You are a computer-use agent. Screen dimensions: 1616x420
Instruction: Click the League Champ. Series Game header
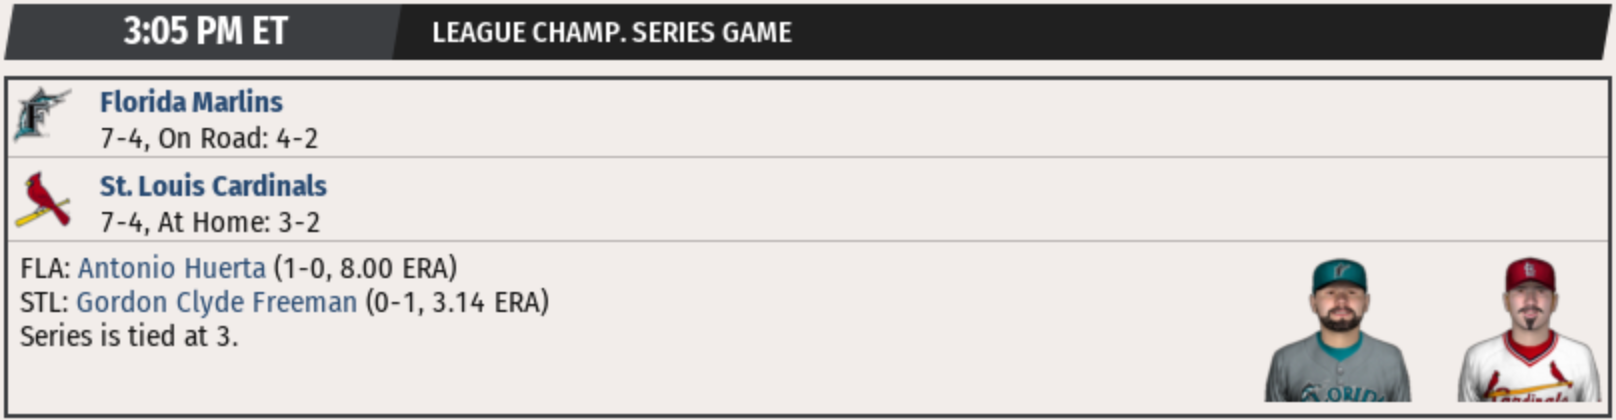(x=611, y=33)
